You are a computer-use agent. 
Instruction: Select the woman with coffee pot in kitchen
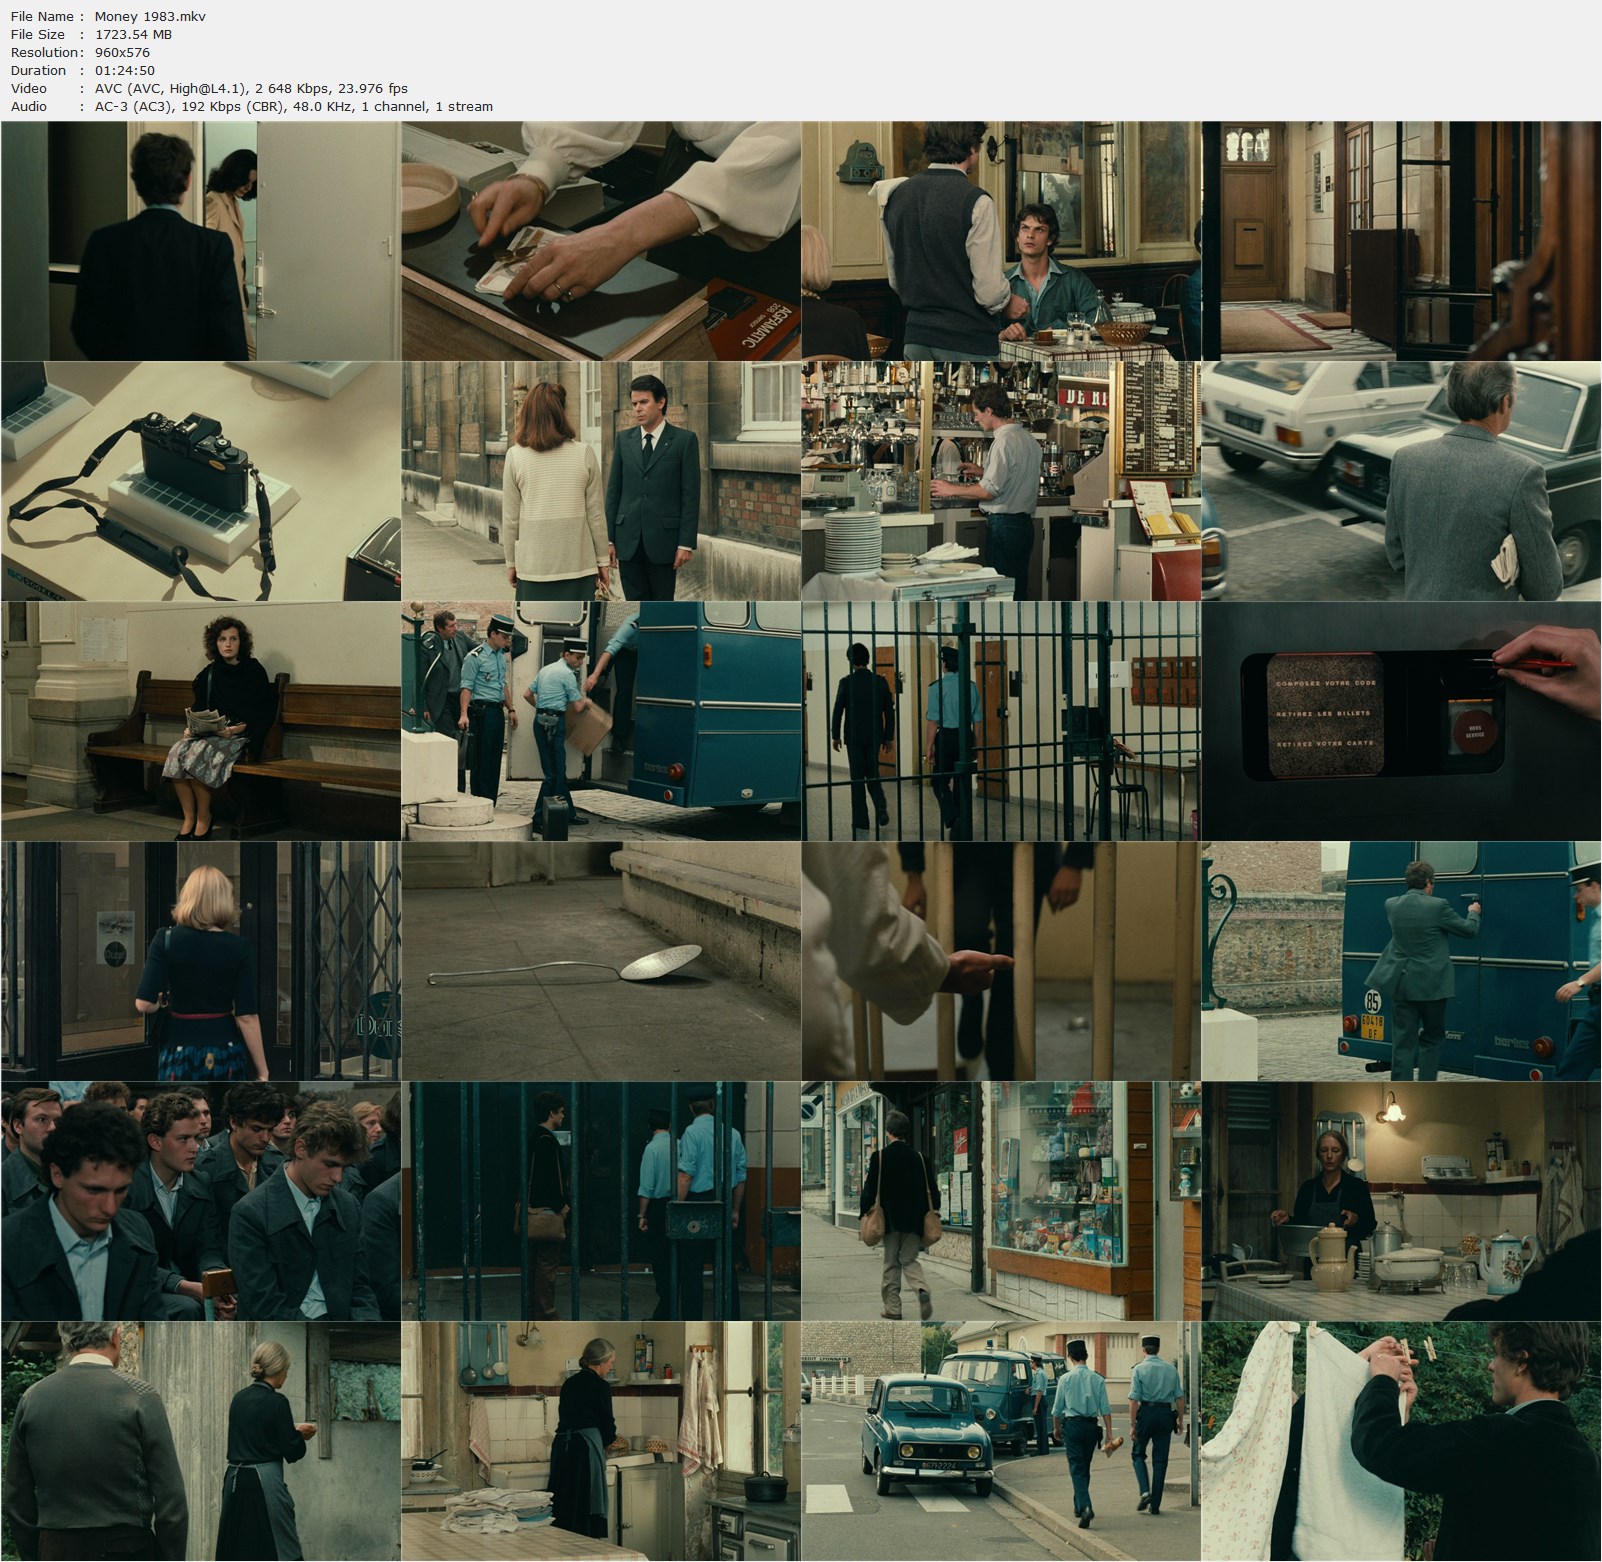click(x=1401, y=1201)
